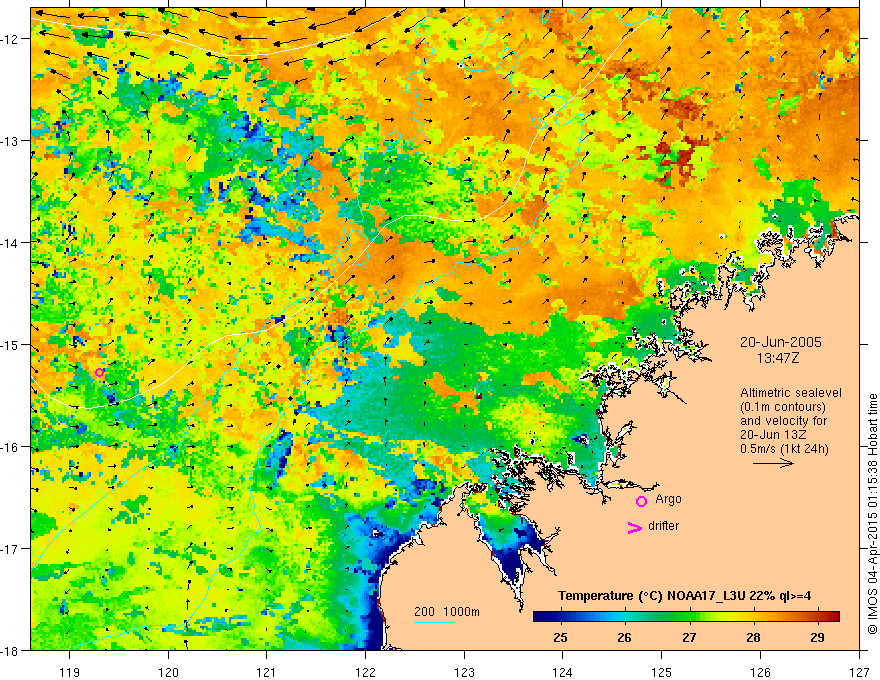Click longitude axis label '124'
This screenshot has width=880, height=680.
tap(563, 672)
